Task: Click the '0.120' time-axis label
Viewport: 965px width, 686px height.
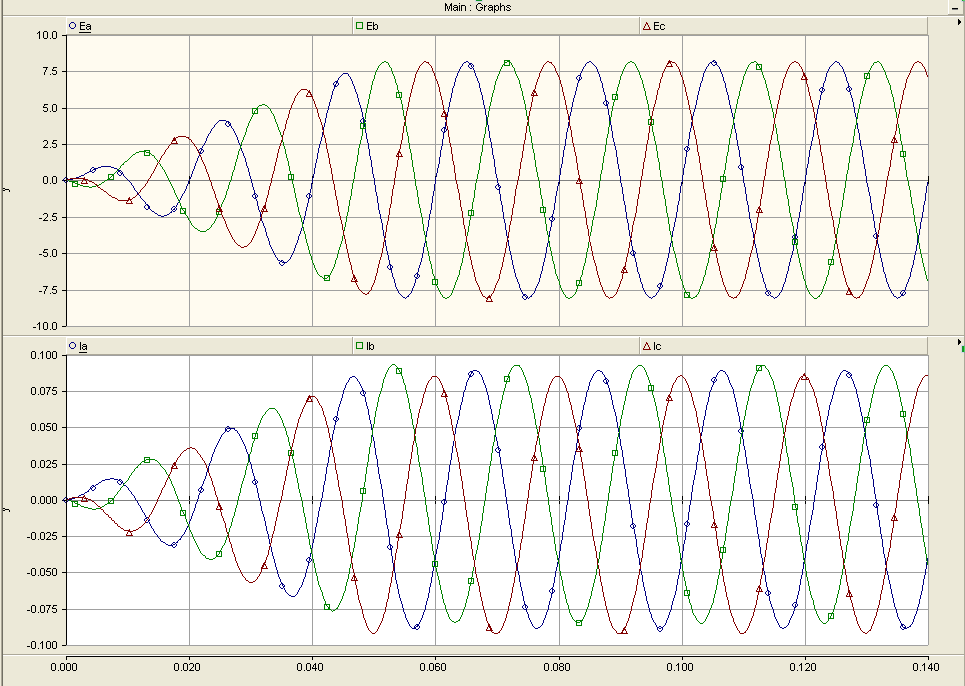Action: [804, 668]
